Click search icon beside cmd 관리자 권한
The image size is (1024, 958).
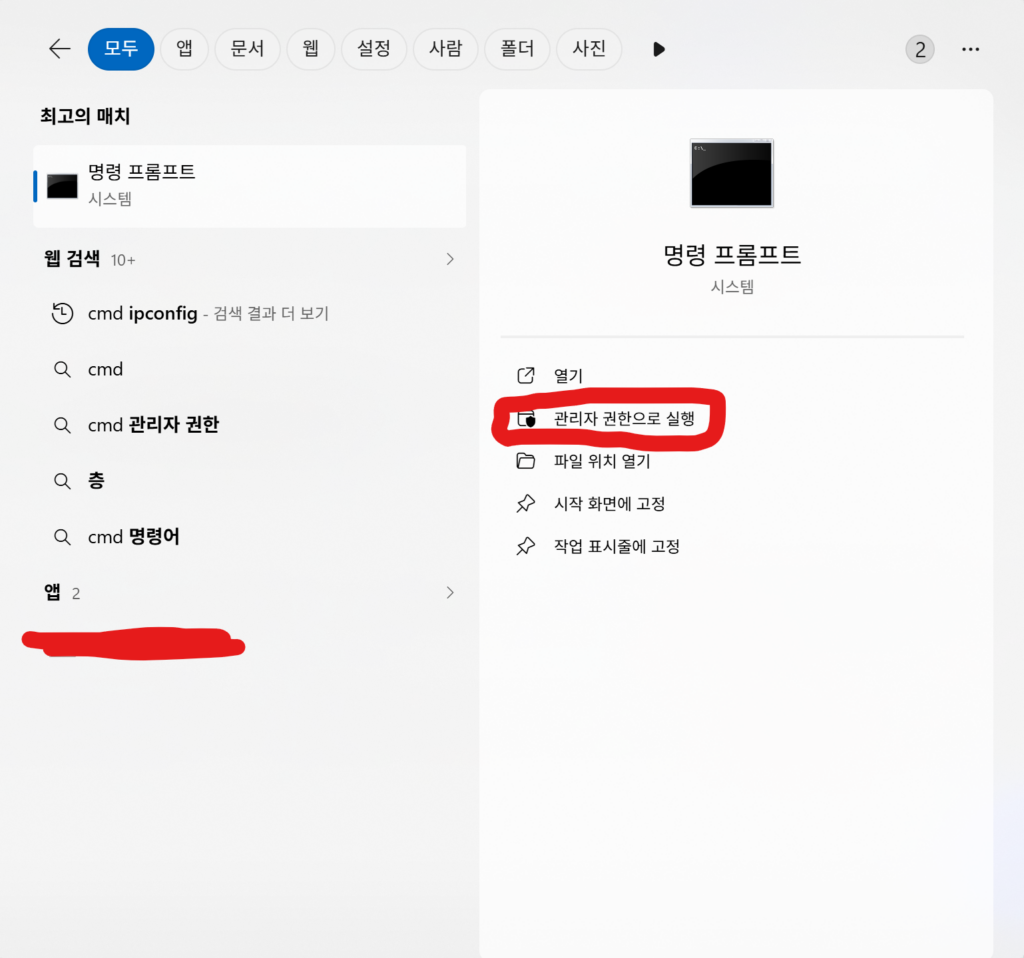tap(62, 425)
